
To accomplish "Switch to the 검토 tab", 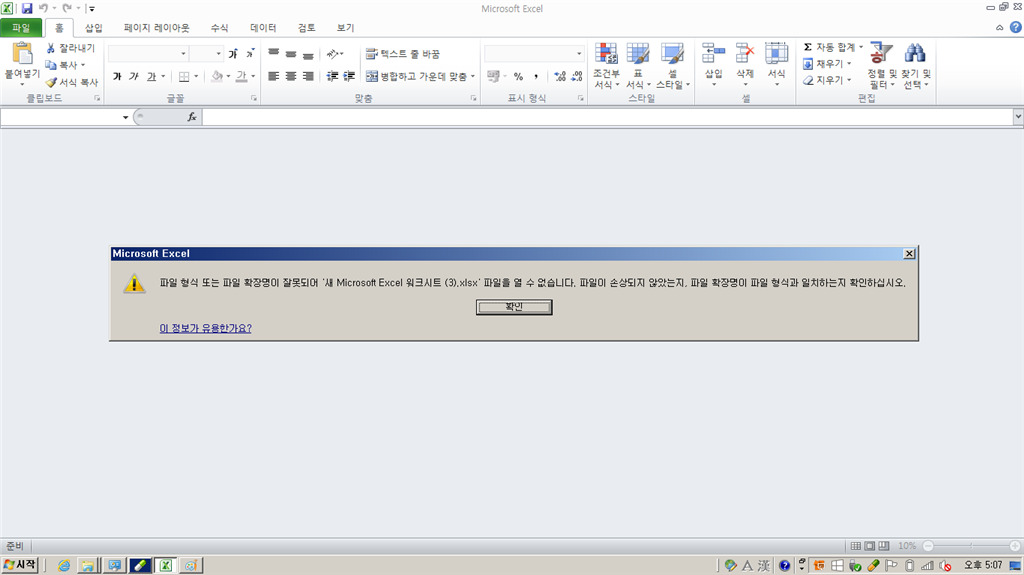I will 306,27.
